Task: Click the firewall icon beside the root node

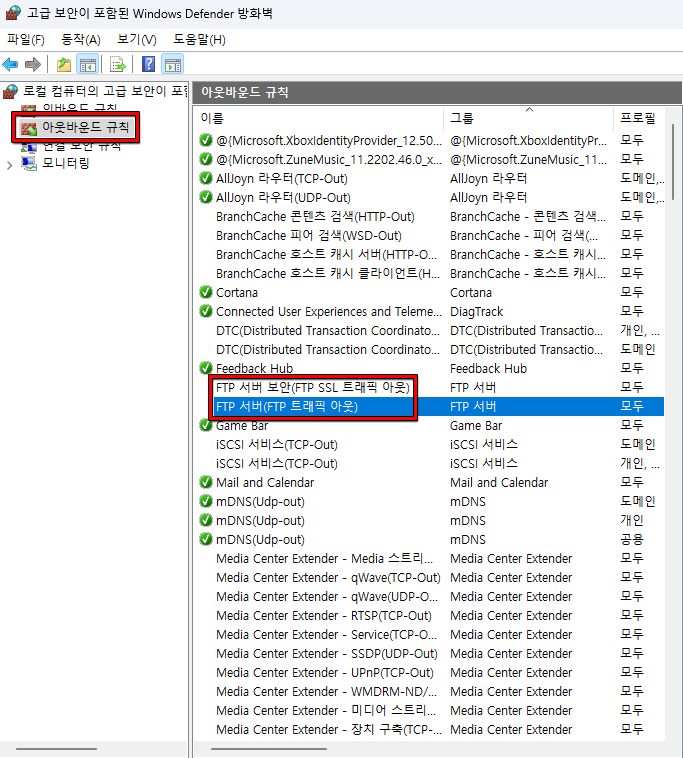Action: coord(10,91)
